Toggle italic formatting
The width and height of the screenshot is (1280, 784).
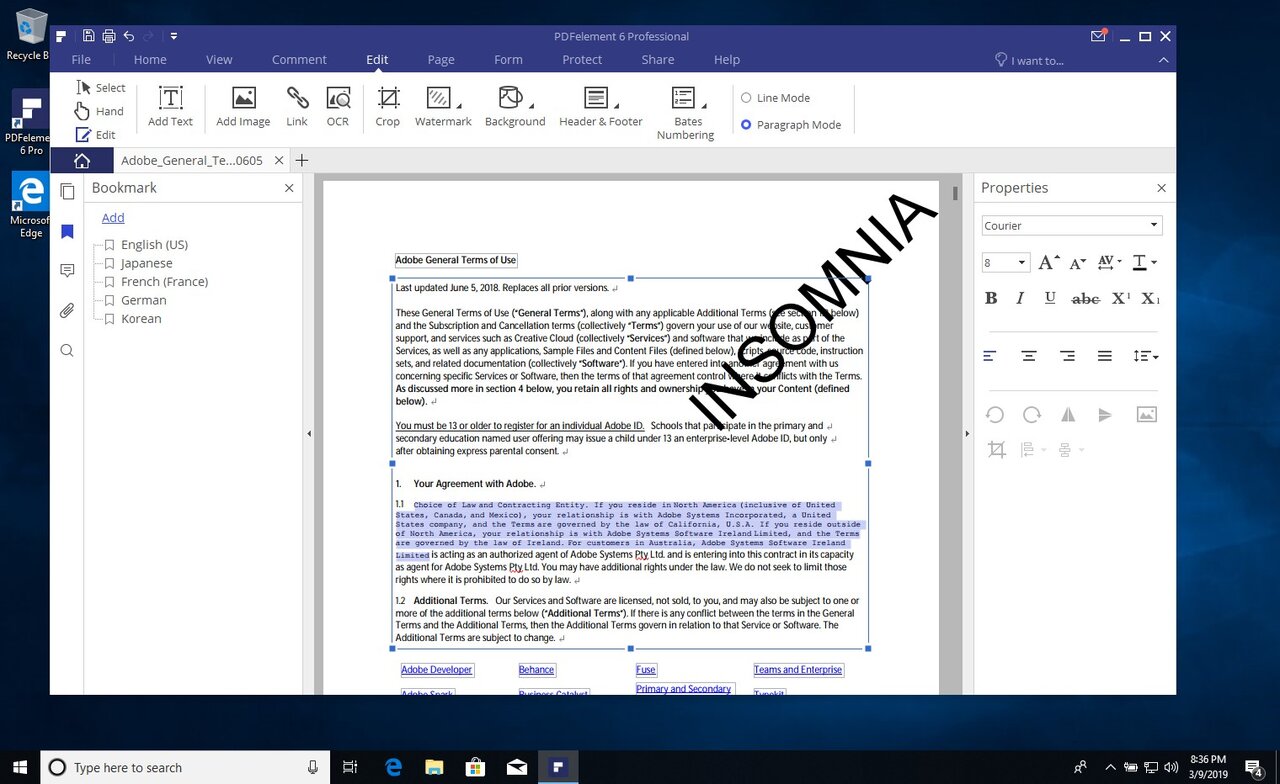tap(1020, 298)
